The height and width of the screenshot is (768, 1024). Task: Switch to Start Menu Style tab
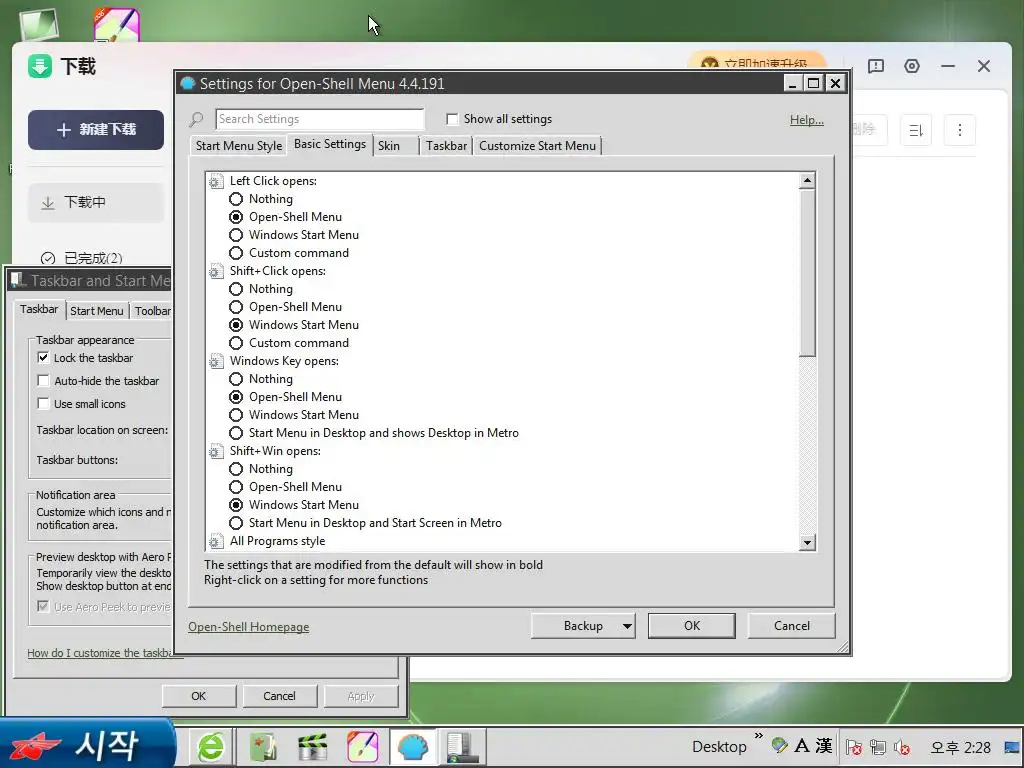pos(239,146)
